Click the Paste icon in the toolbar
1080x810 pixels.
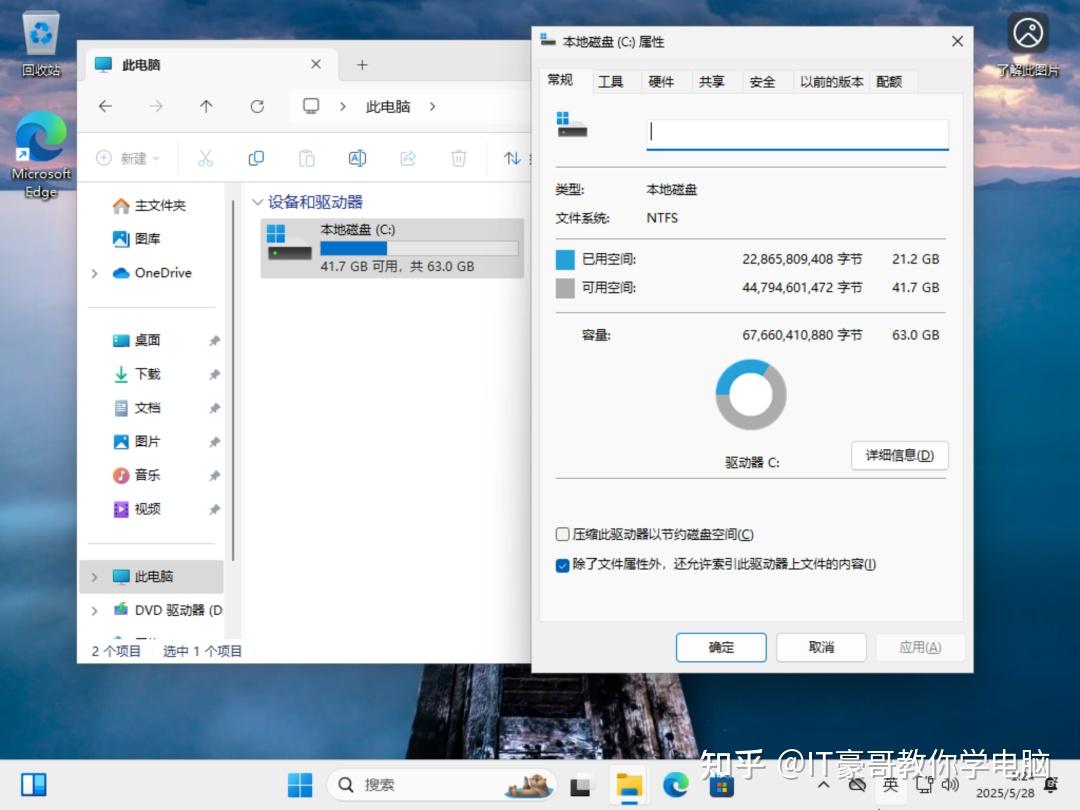coord(306,158)
